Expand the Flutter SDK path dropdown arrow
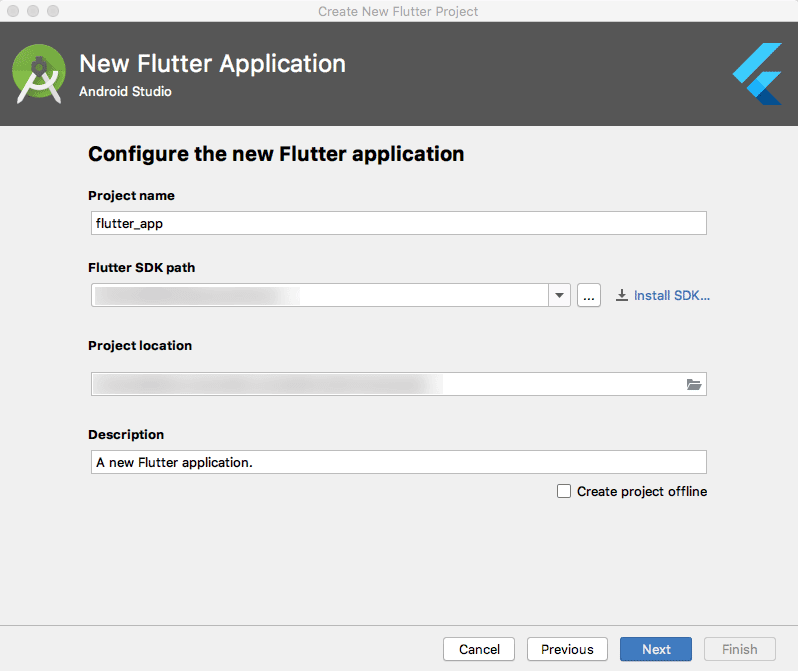 click(x=559, y=295)
